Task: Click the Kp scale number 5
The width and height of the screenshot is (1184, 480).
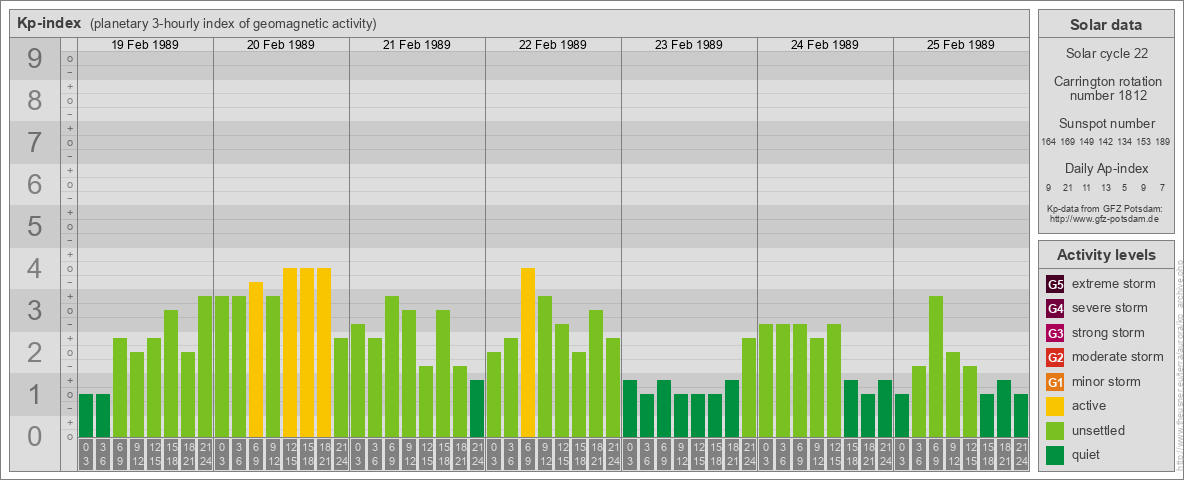Action: 34,226
